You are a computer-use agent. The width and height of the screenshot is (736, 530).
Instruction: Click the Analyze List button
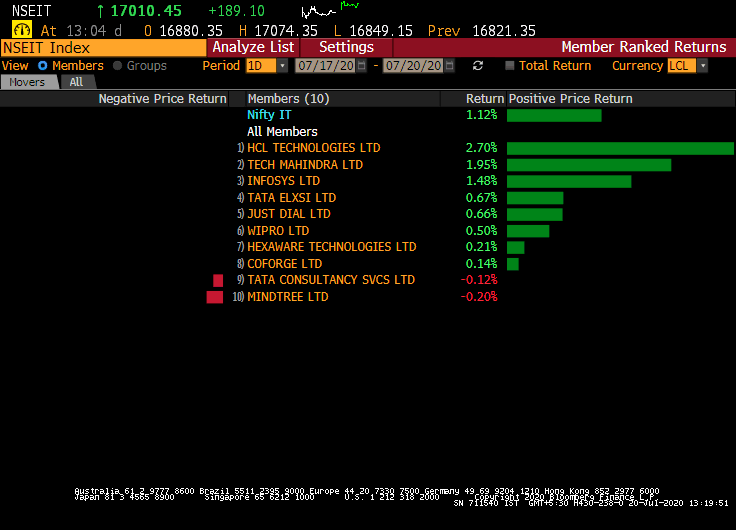pyautogui.click(x=253, y=47)
